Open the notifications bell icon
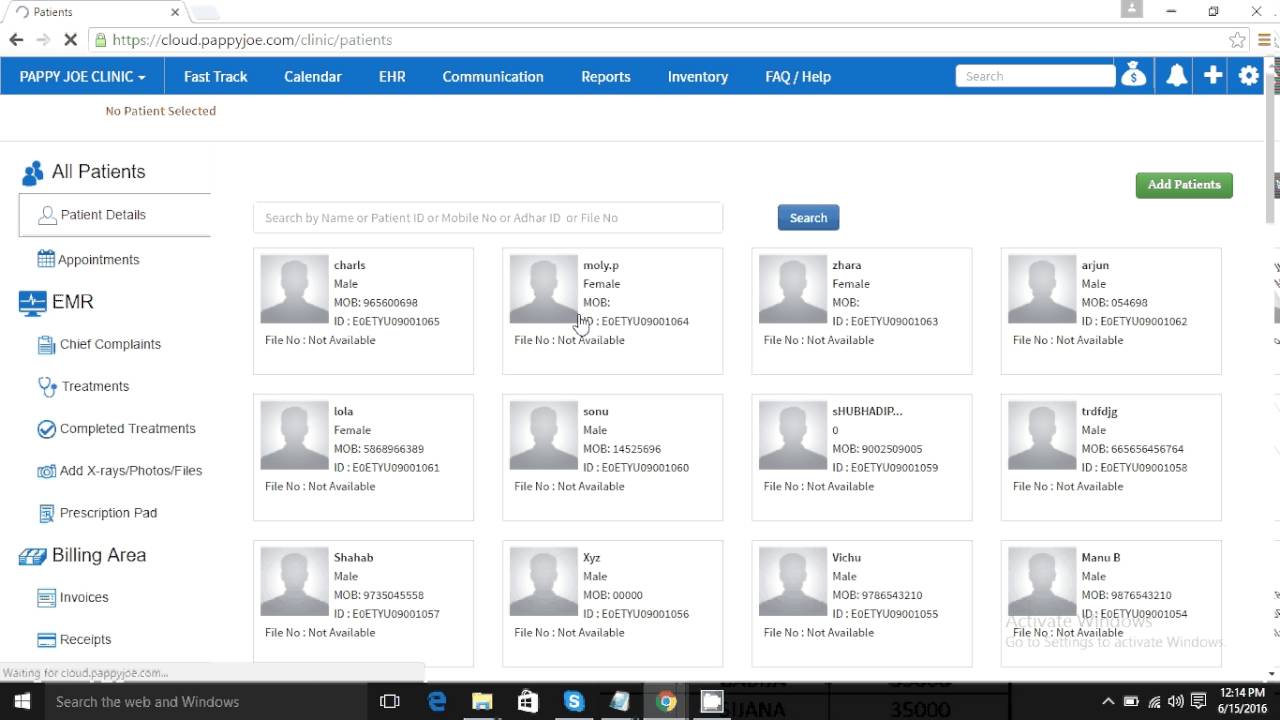1280x720 pixels. [1177, 76]
